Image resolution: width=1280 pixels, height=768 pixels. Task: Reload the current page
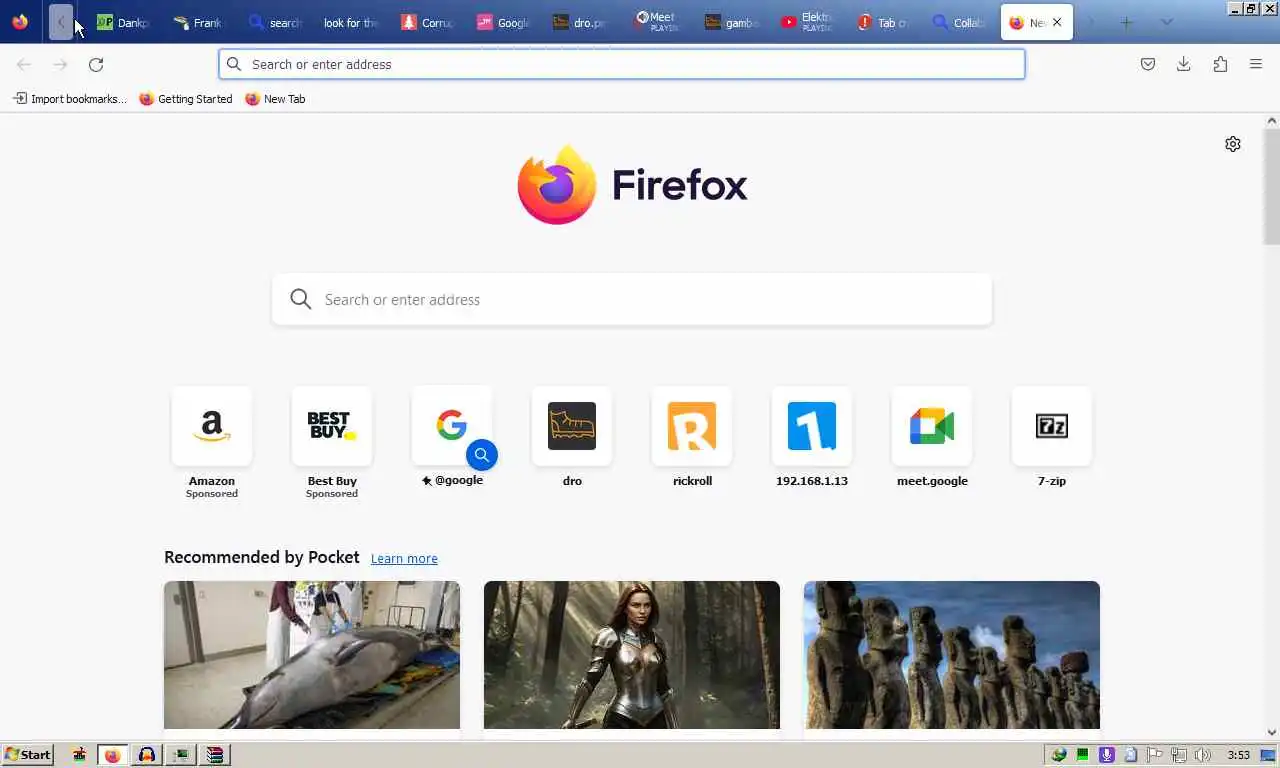(x=96, y=64)
